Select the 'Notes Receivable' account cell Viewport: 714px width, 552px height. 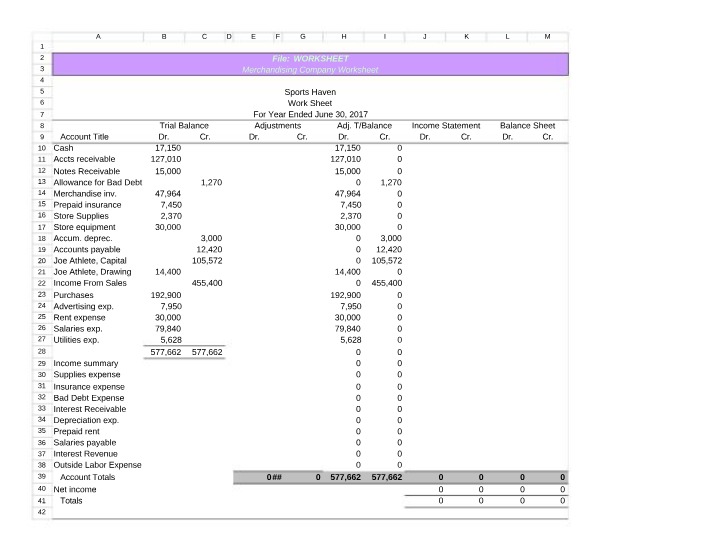(x=87, y=171)
